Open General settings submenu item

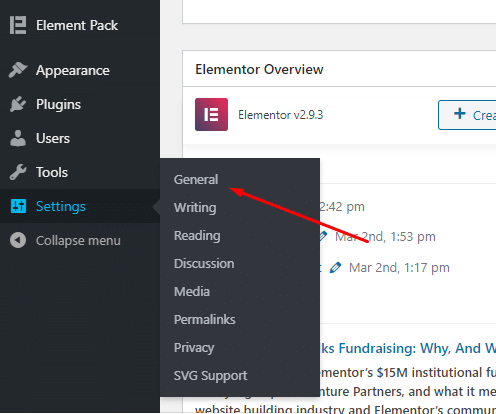(x=196, y=180)
